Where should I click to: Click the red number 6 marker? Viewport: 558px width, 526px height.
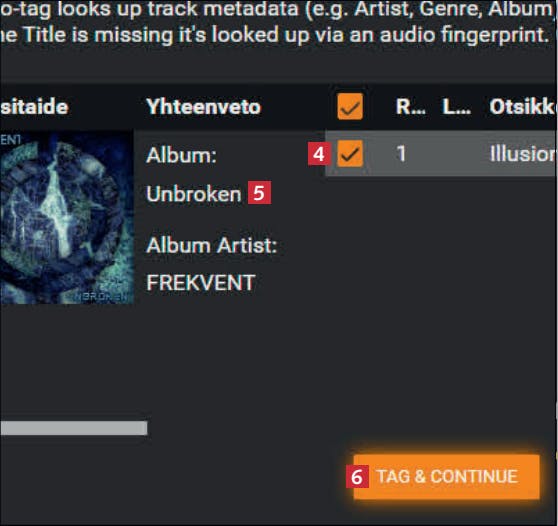click(357, 477)
